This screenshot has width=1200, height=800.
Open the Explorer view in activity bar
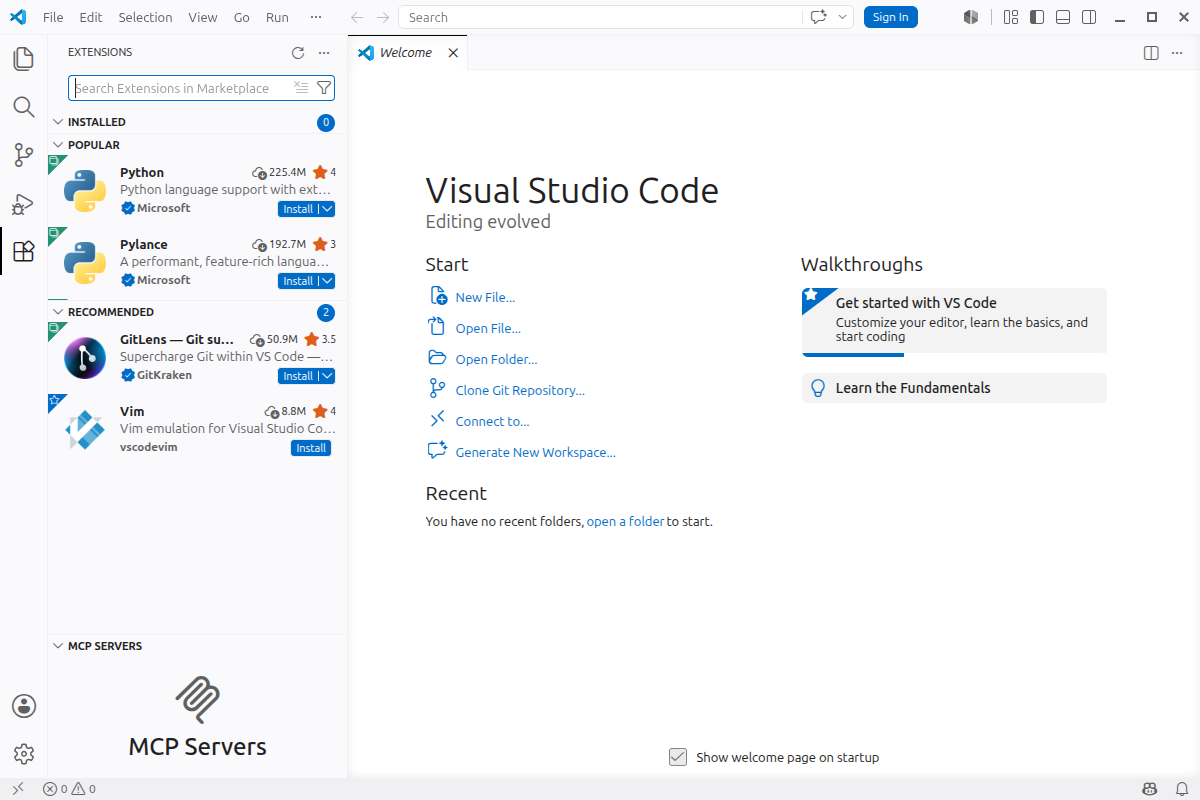pos(23,59)
